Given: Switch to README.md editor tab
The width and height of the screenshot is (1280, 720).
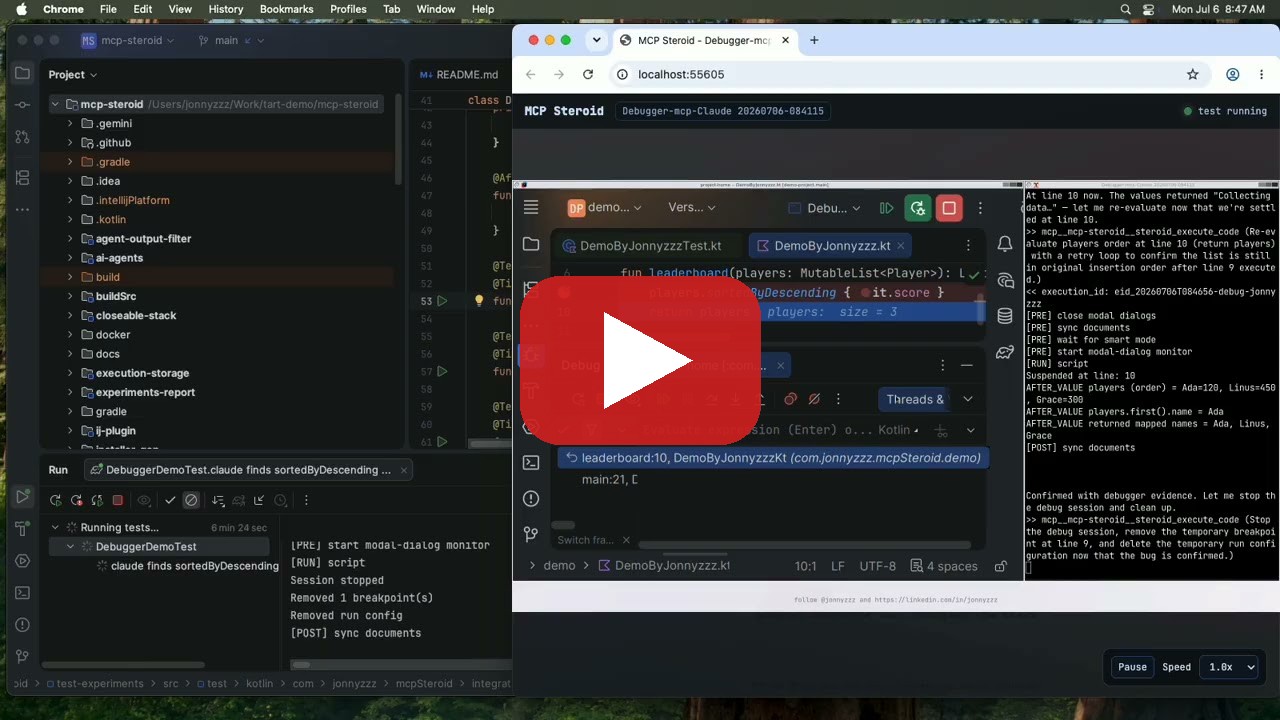Looking at the screenshot, I should 459,74.
